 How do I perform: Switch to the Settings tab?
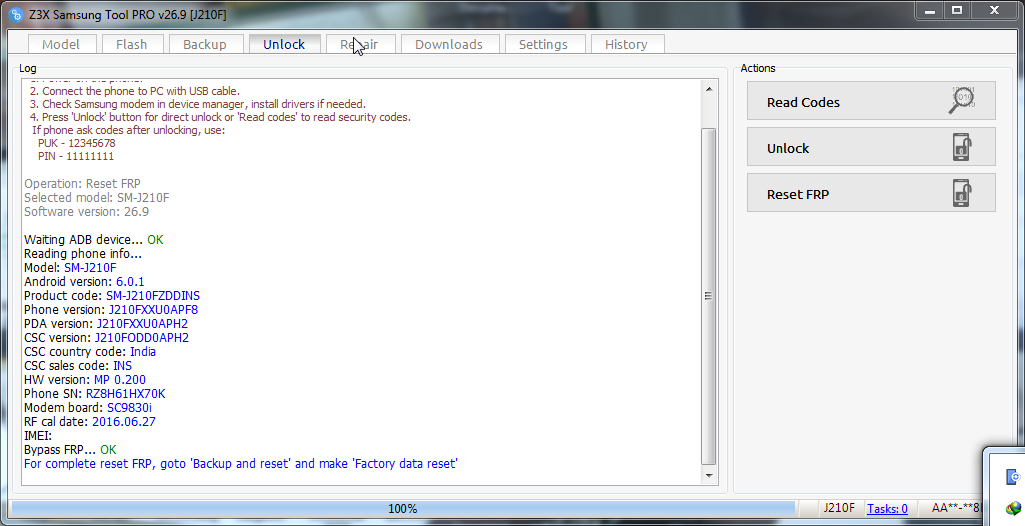[543, 44]
